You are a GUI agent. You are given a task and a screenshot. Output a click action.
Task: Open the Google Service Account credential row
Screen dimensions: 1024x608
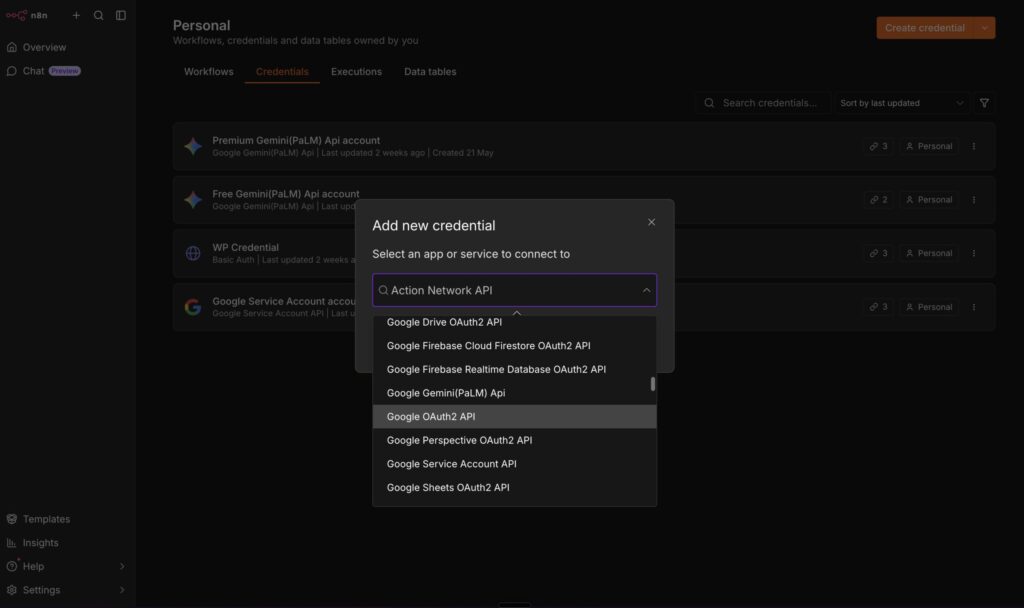[584, 307]
